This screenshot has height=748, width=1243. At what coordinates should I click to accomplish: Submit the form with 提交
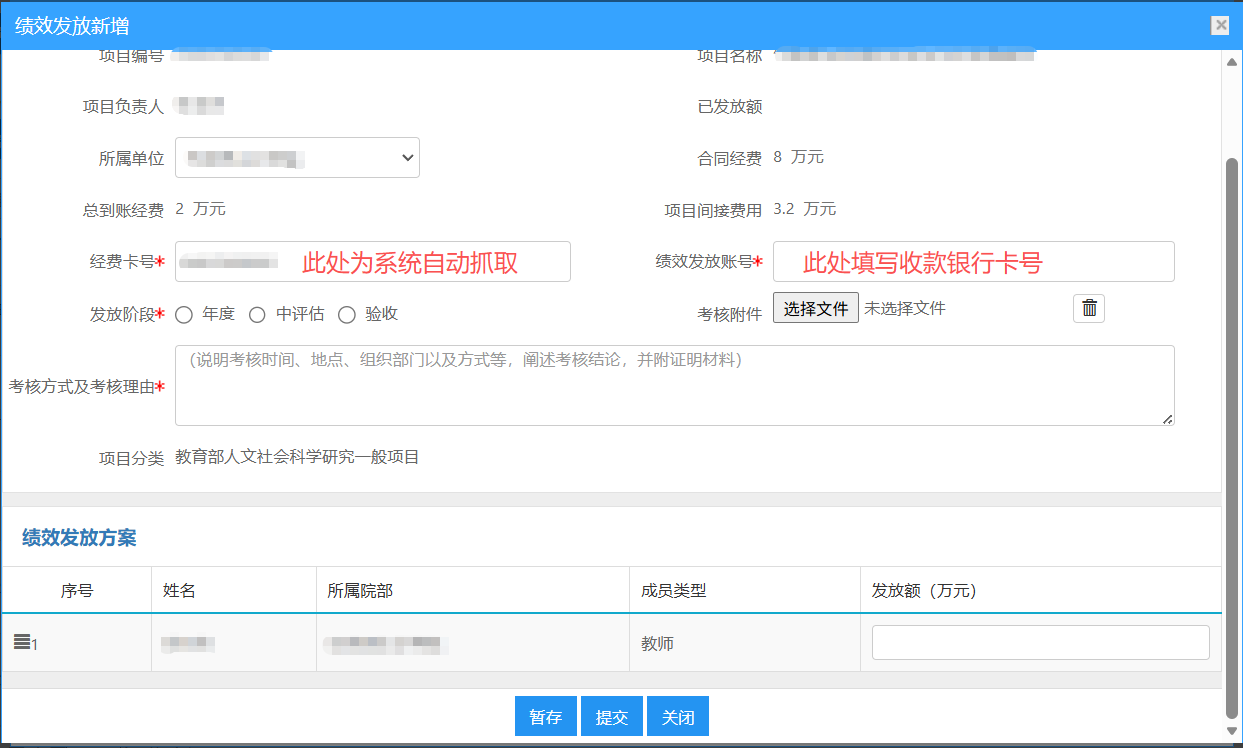[x=611, y=717]
